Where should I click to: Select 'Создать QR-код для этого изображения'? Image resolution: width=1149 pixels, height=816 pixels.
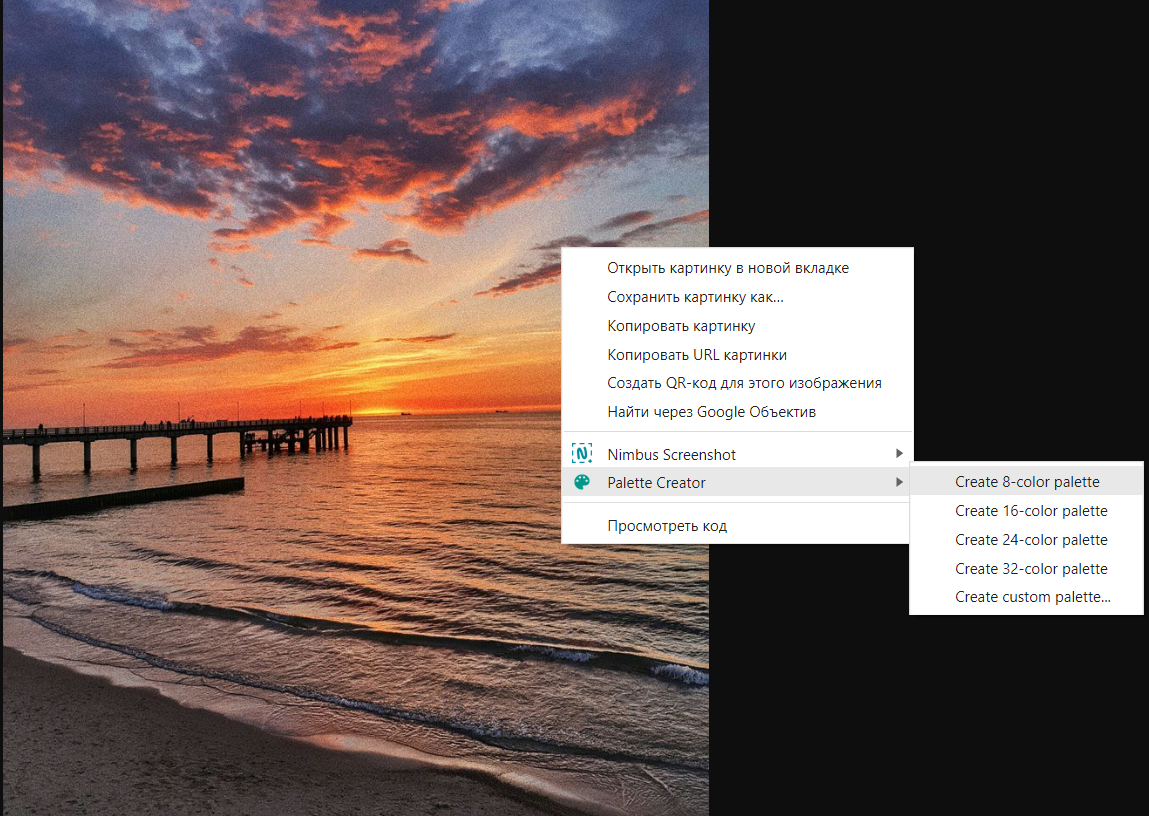click(744, 383)
